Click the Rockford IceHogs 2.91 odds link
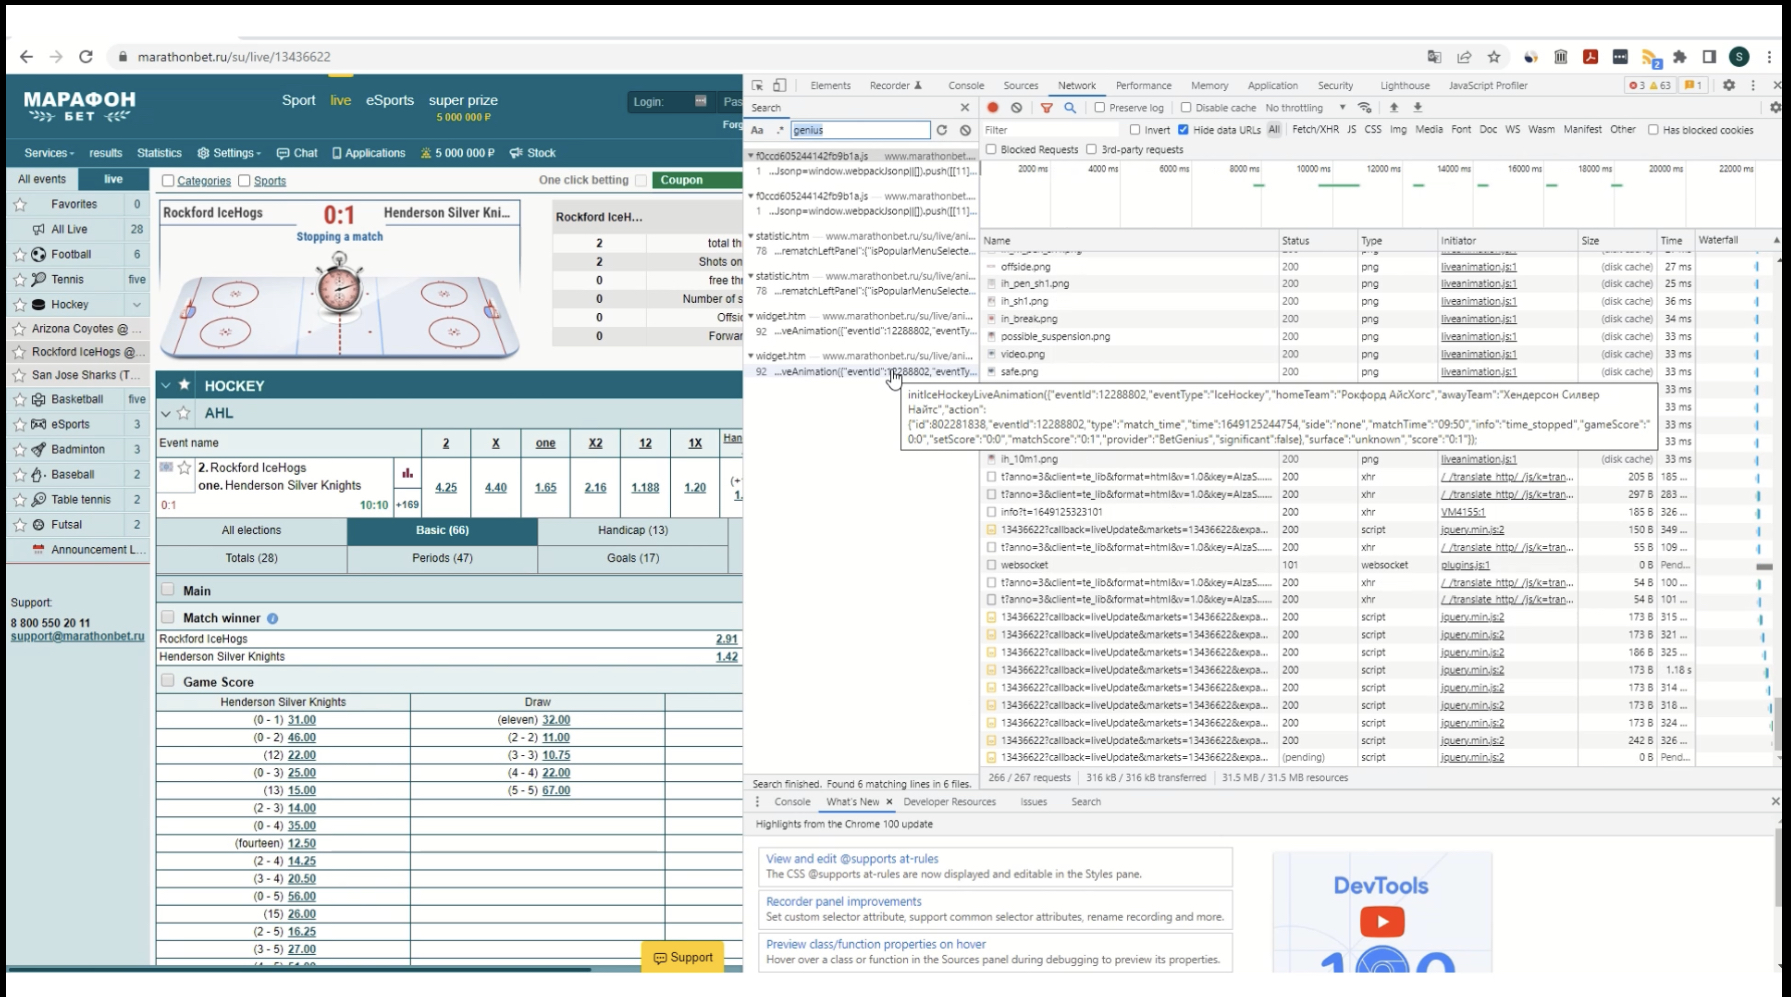The image size is (1791, 997). pos(727,639)
